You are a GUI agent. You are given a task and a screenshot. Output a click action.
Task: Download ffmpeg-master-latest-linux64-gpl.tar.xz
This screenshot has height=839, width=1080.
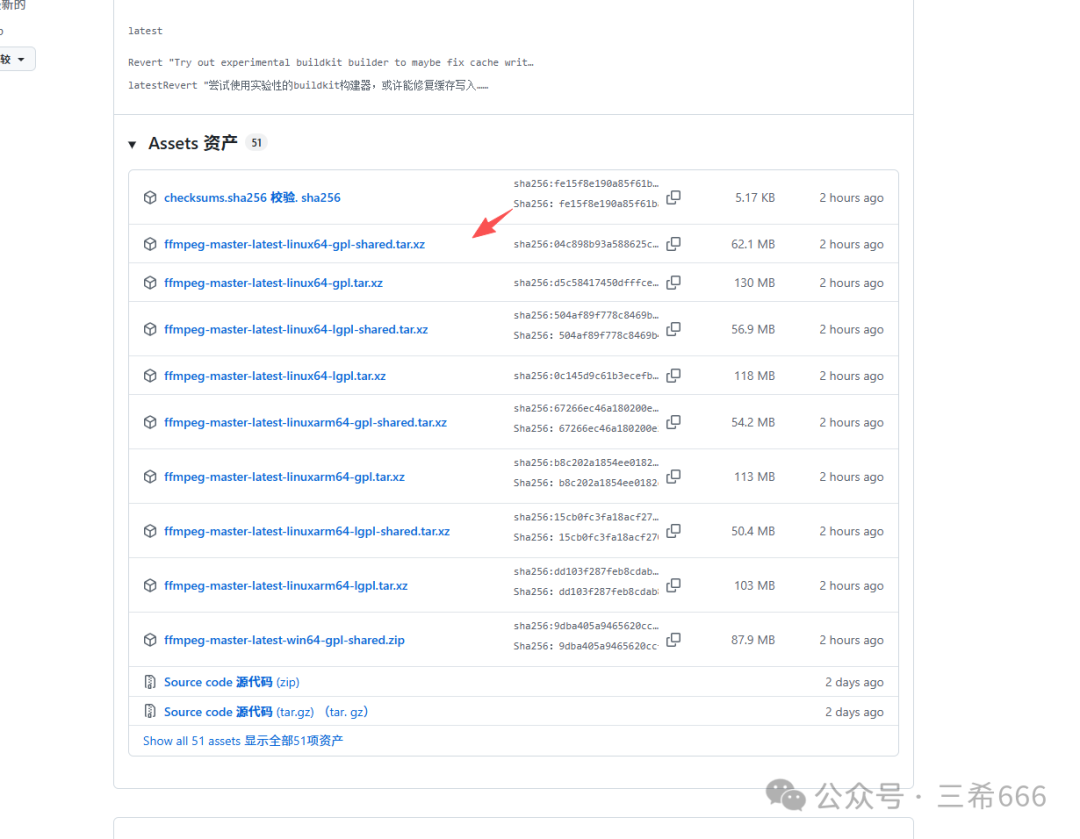[273, 283]
